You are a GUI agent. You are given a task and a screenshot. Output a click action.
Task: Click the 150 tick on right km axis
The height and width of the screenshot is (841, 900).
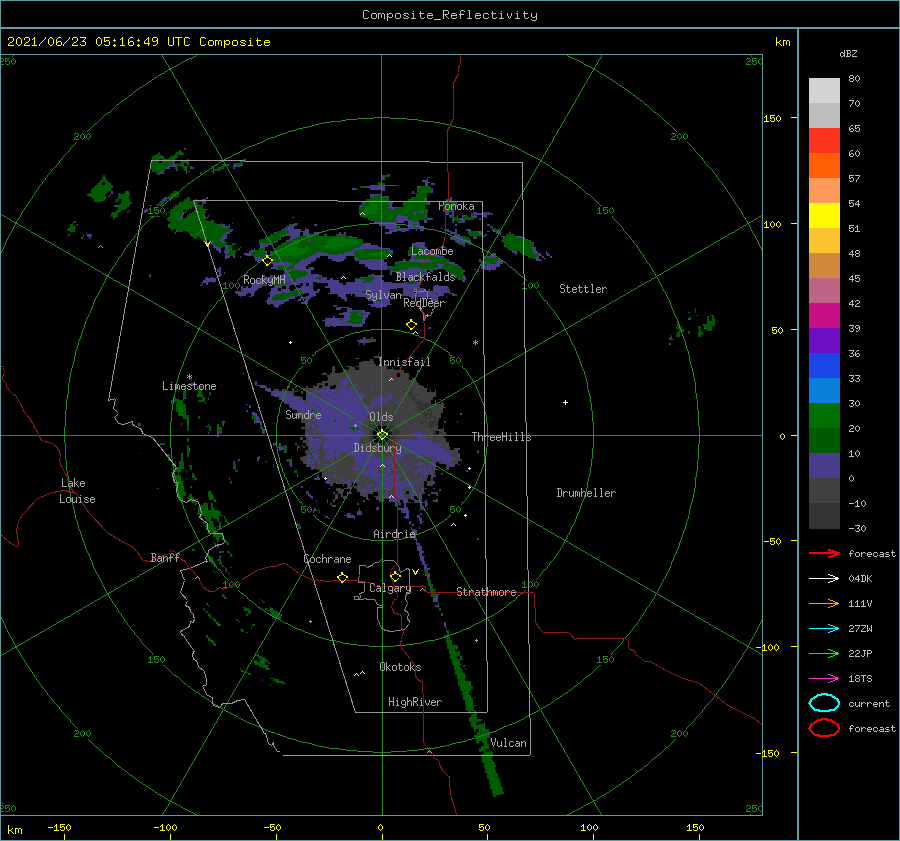pos(772,118)
